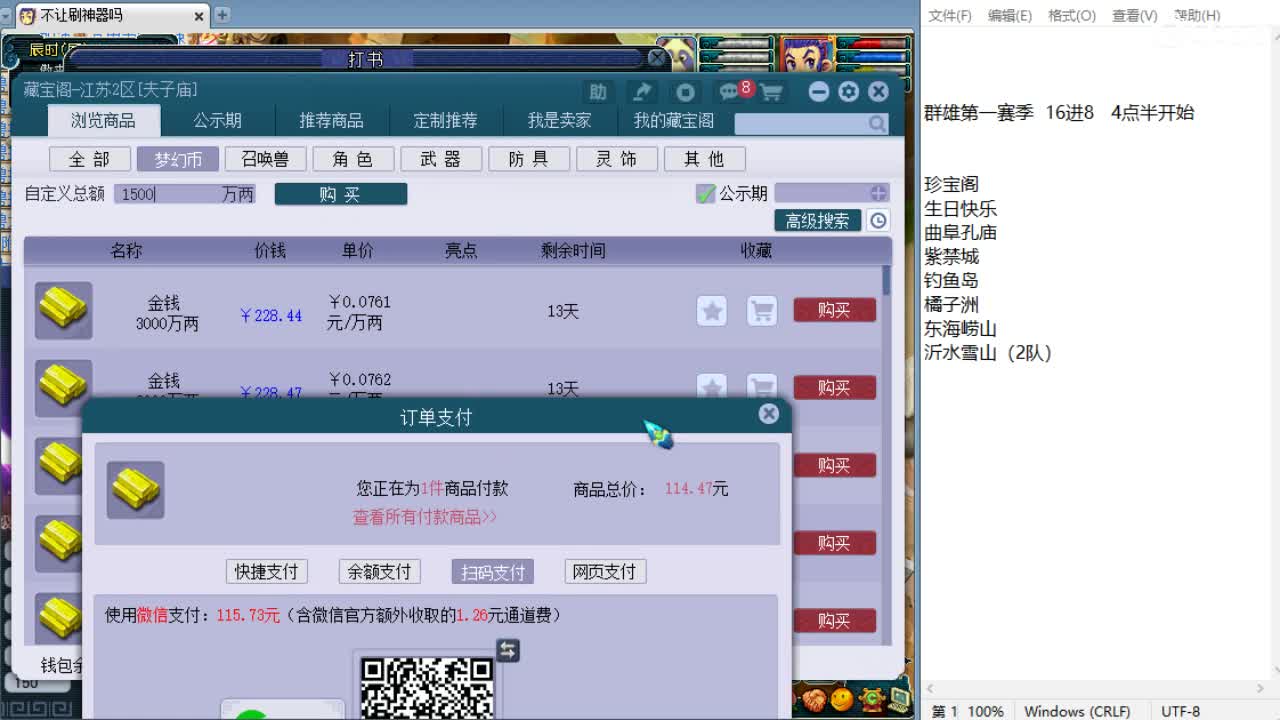Open the search history clock beside 高级搜索
The height and width of the screenshot is (720, 1280).
point(875,221)
